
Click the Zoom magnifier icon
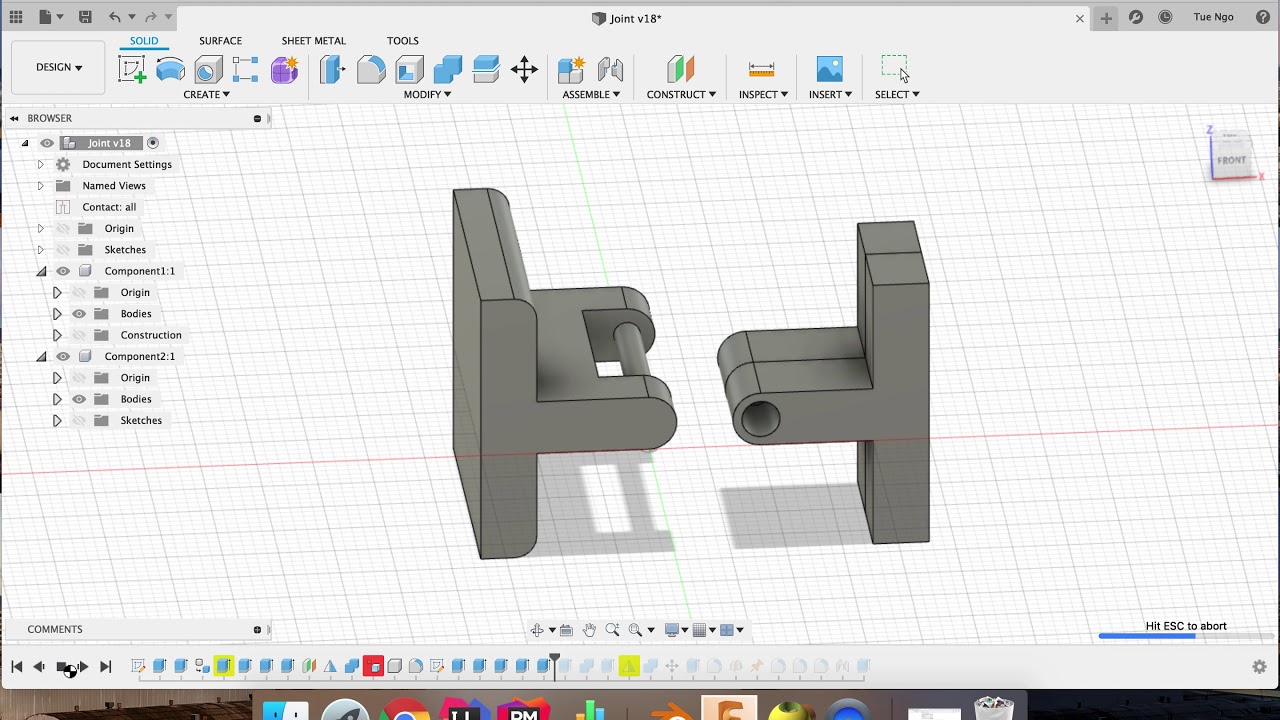pyautogui.click(x=612, y=630)
